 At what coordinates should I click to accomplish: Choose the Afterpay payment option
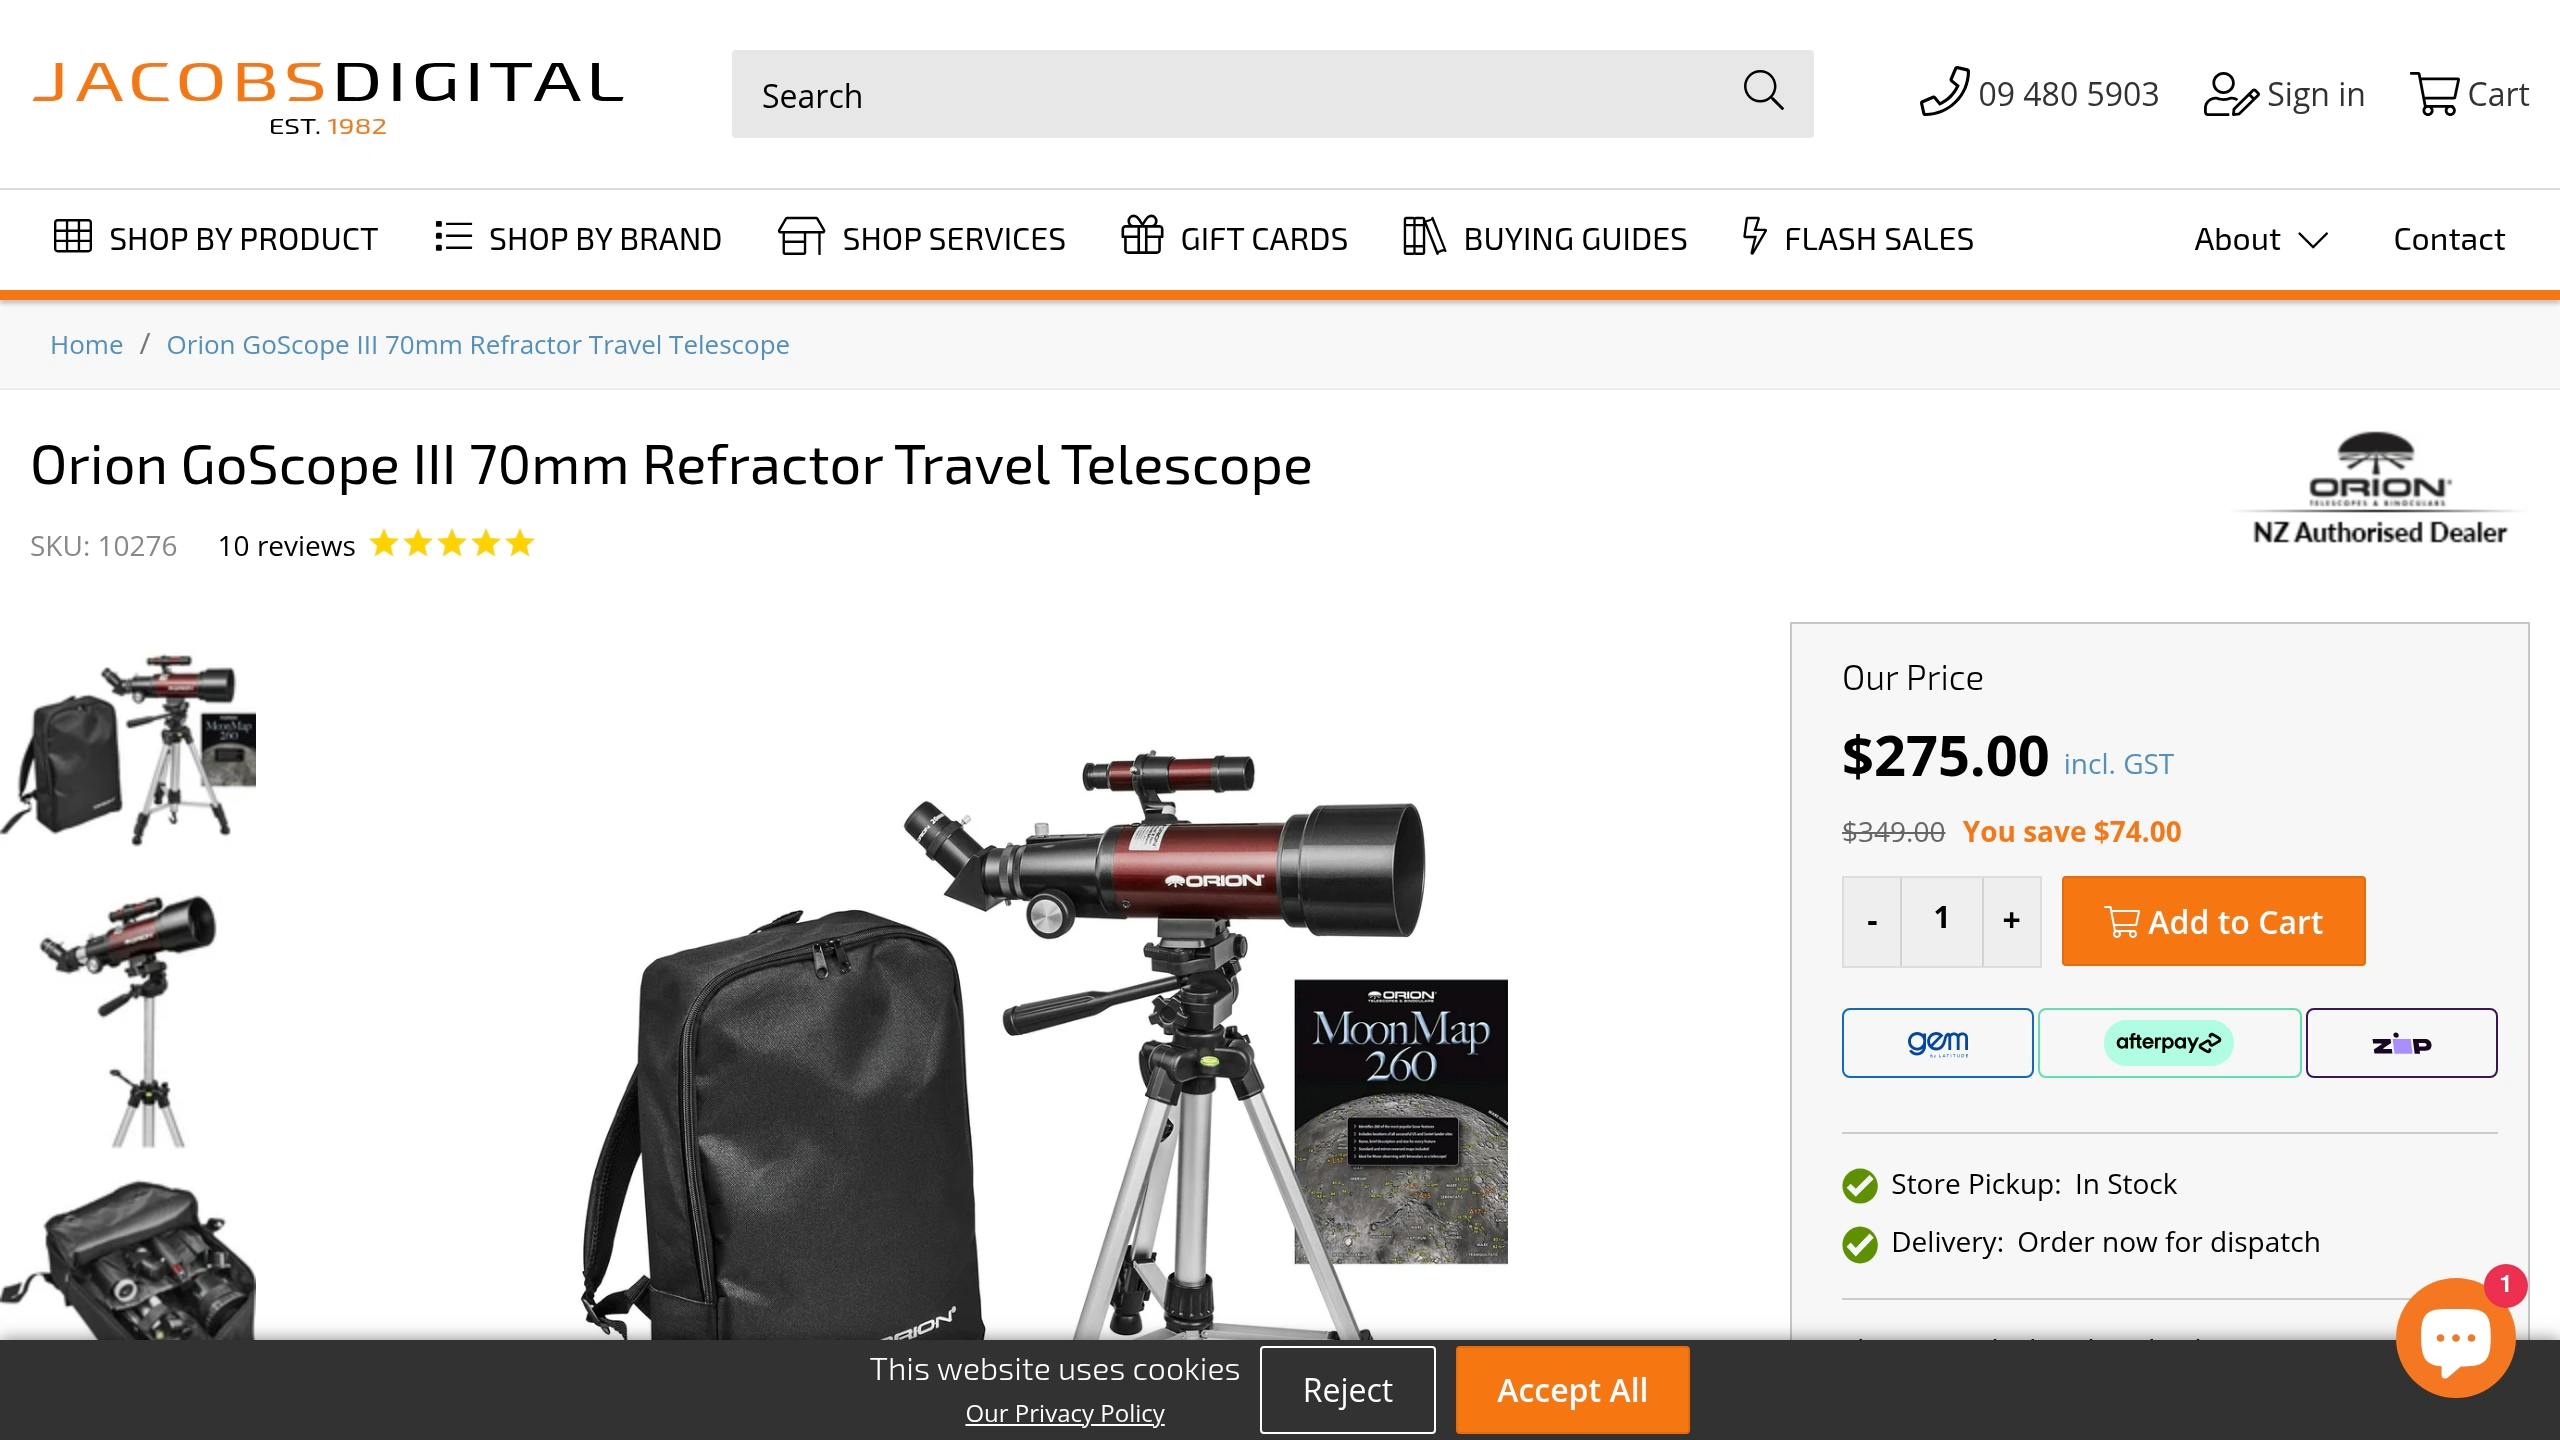pyautogui.click(x=2169, y=1043)
